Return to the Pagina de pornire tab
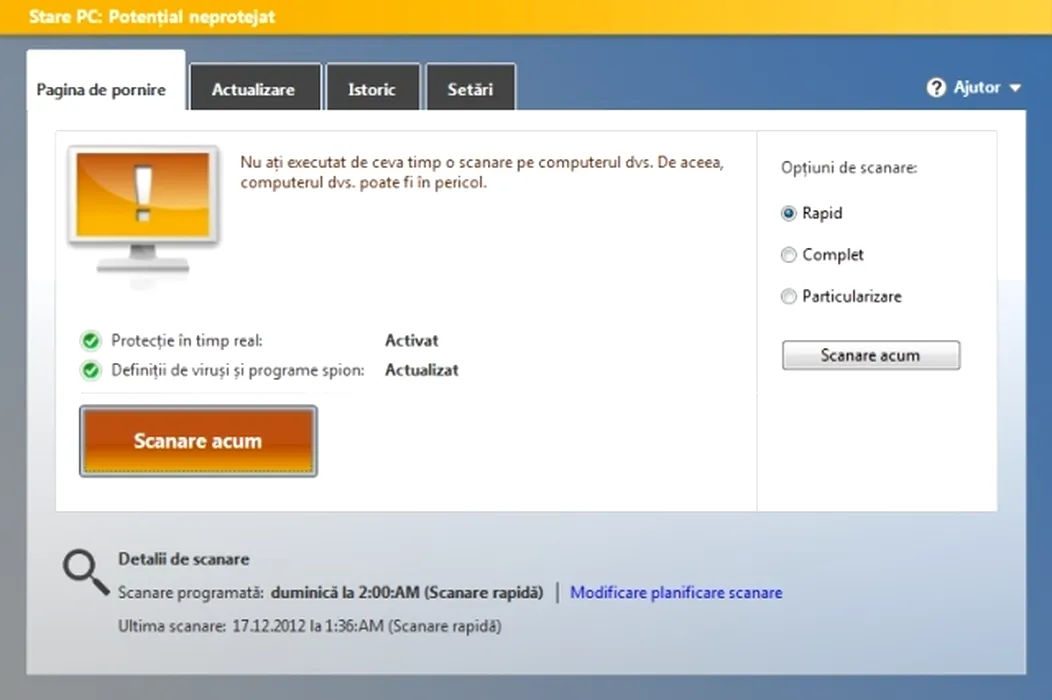The width and height of the screenshot is (1052, 700). pos(101,89)
